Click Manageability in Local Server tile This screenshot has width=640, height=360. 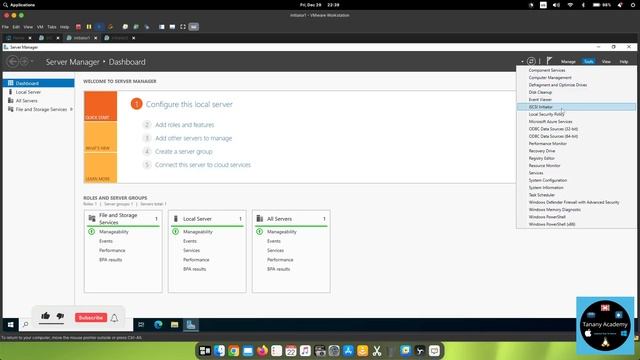[198, 232]
